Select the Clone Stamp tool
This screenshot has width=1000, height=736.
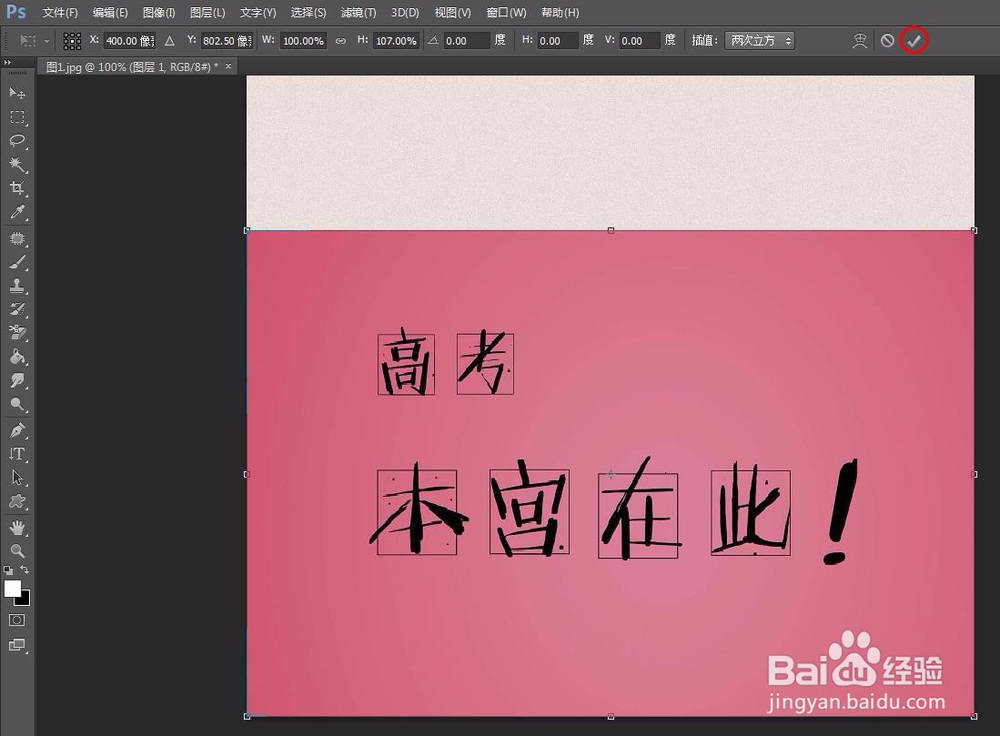click(x=17, y=286)
